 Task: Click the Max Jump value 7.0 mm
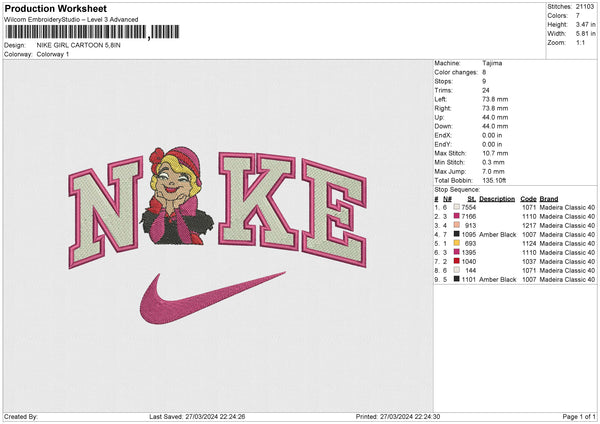493,171
